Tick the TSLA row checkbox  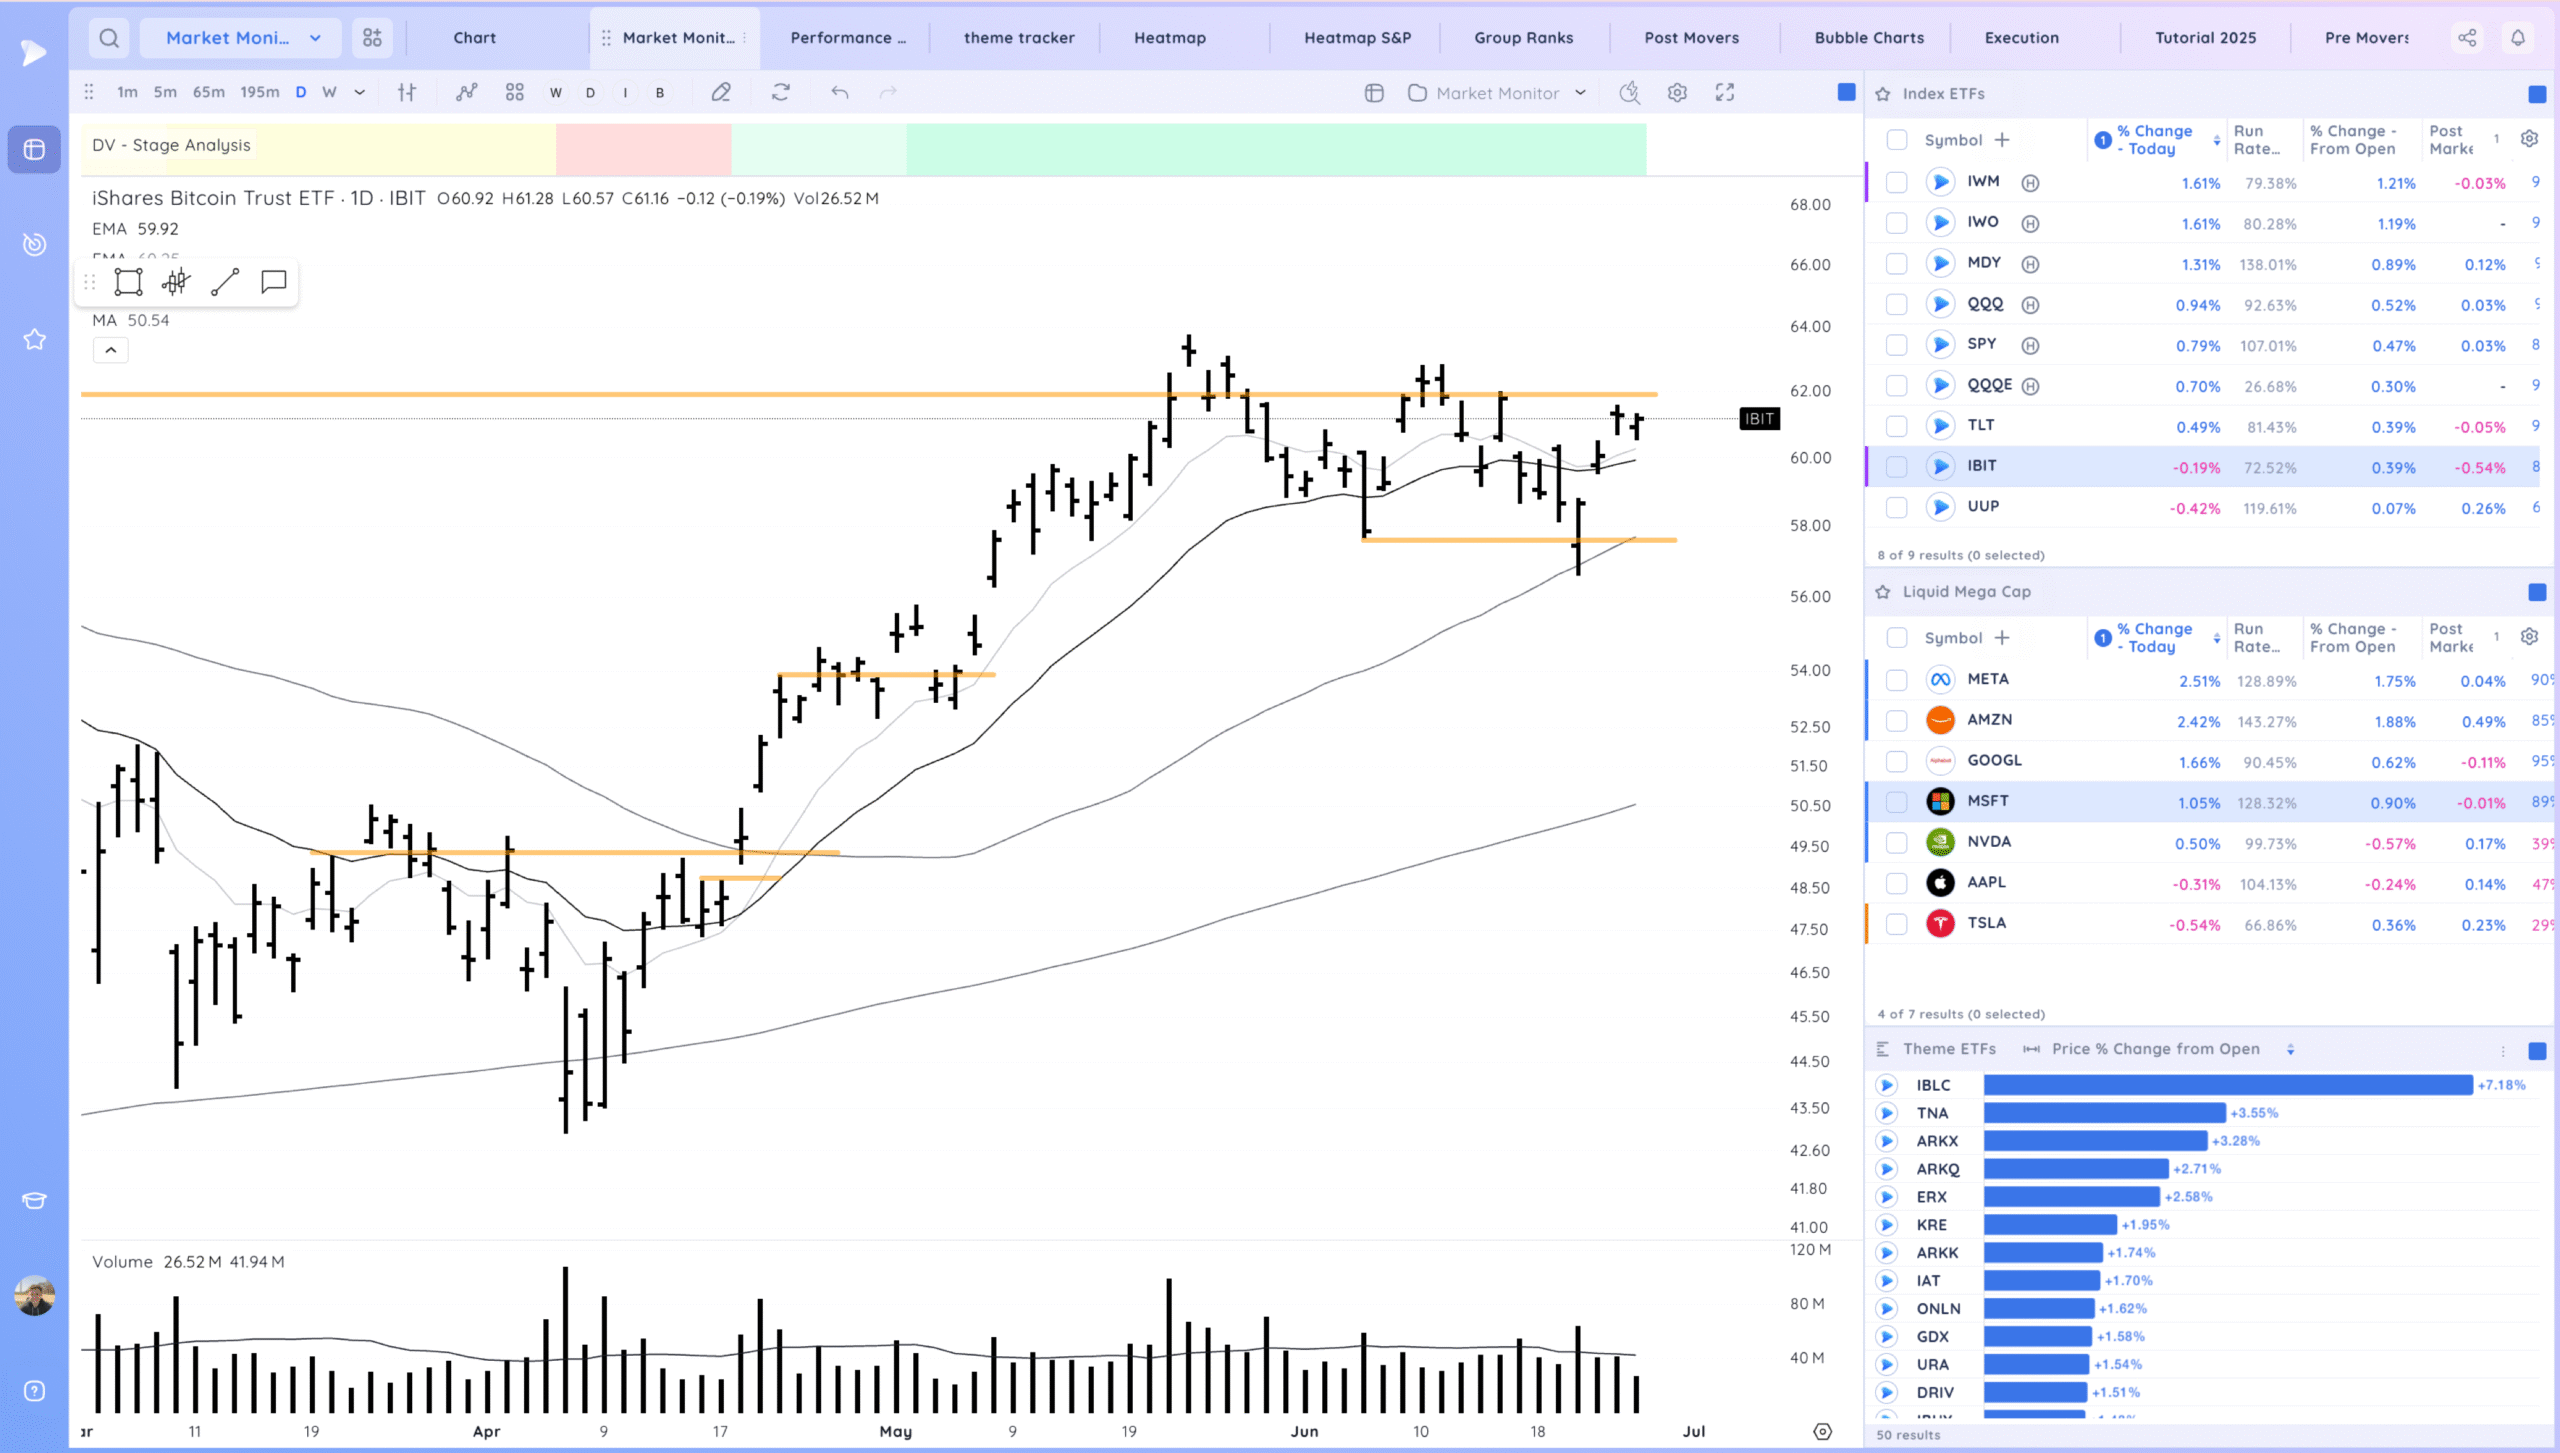point(1896,924)
